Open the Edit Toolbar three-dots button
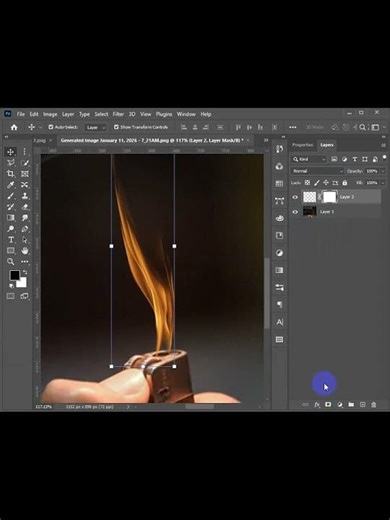 click(x=24, y=262)
